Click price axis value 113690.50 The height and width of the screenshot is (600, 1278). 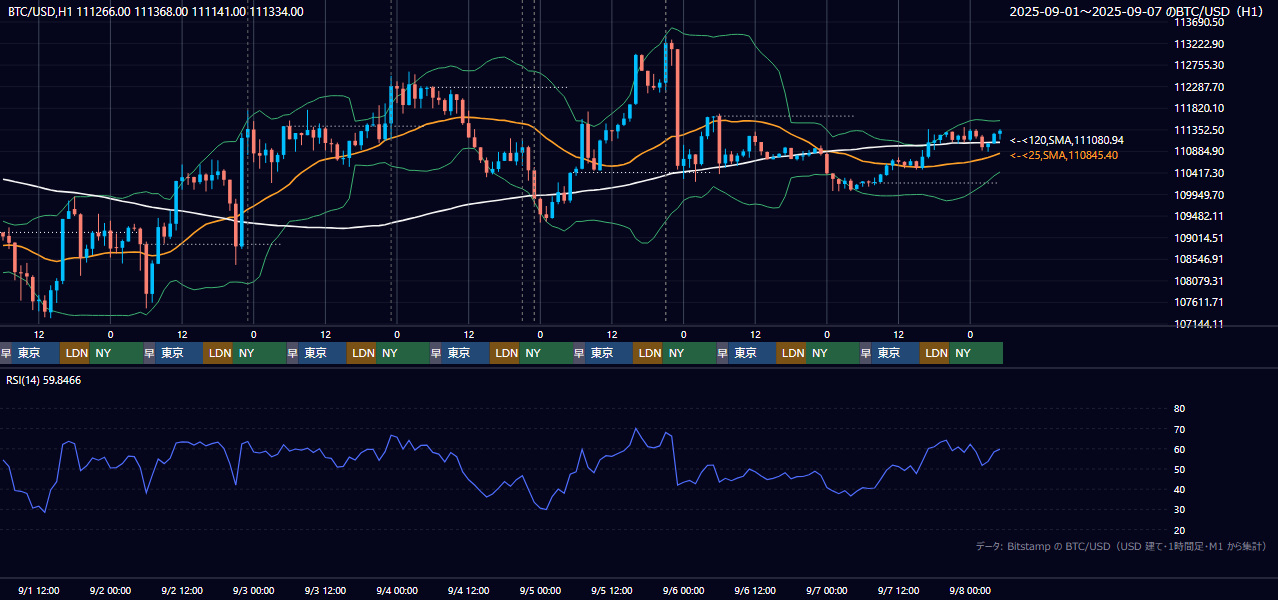pos(1199,22)
